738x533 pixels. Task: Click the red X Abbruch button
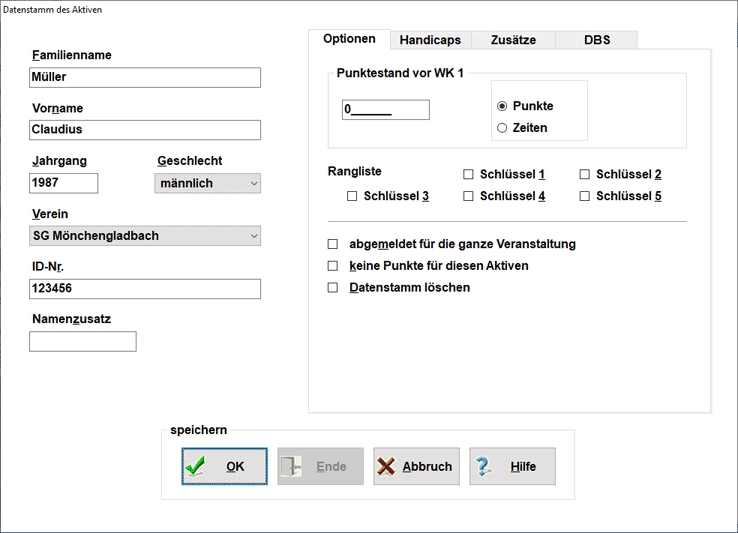tap(416, 466)
